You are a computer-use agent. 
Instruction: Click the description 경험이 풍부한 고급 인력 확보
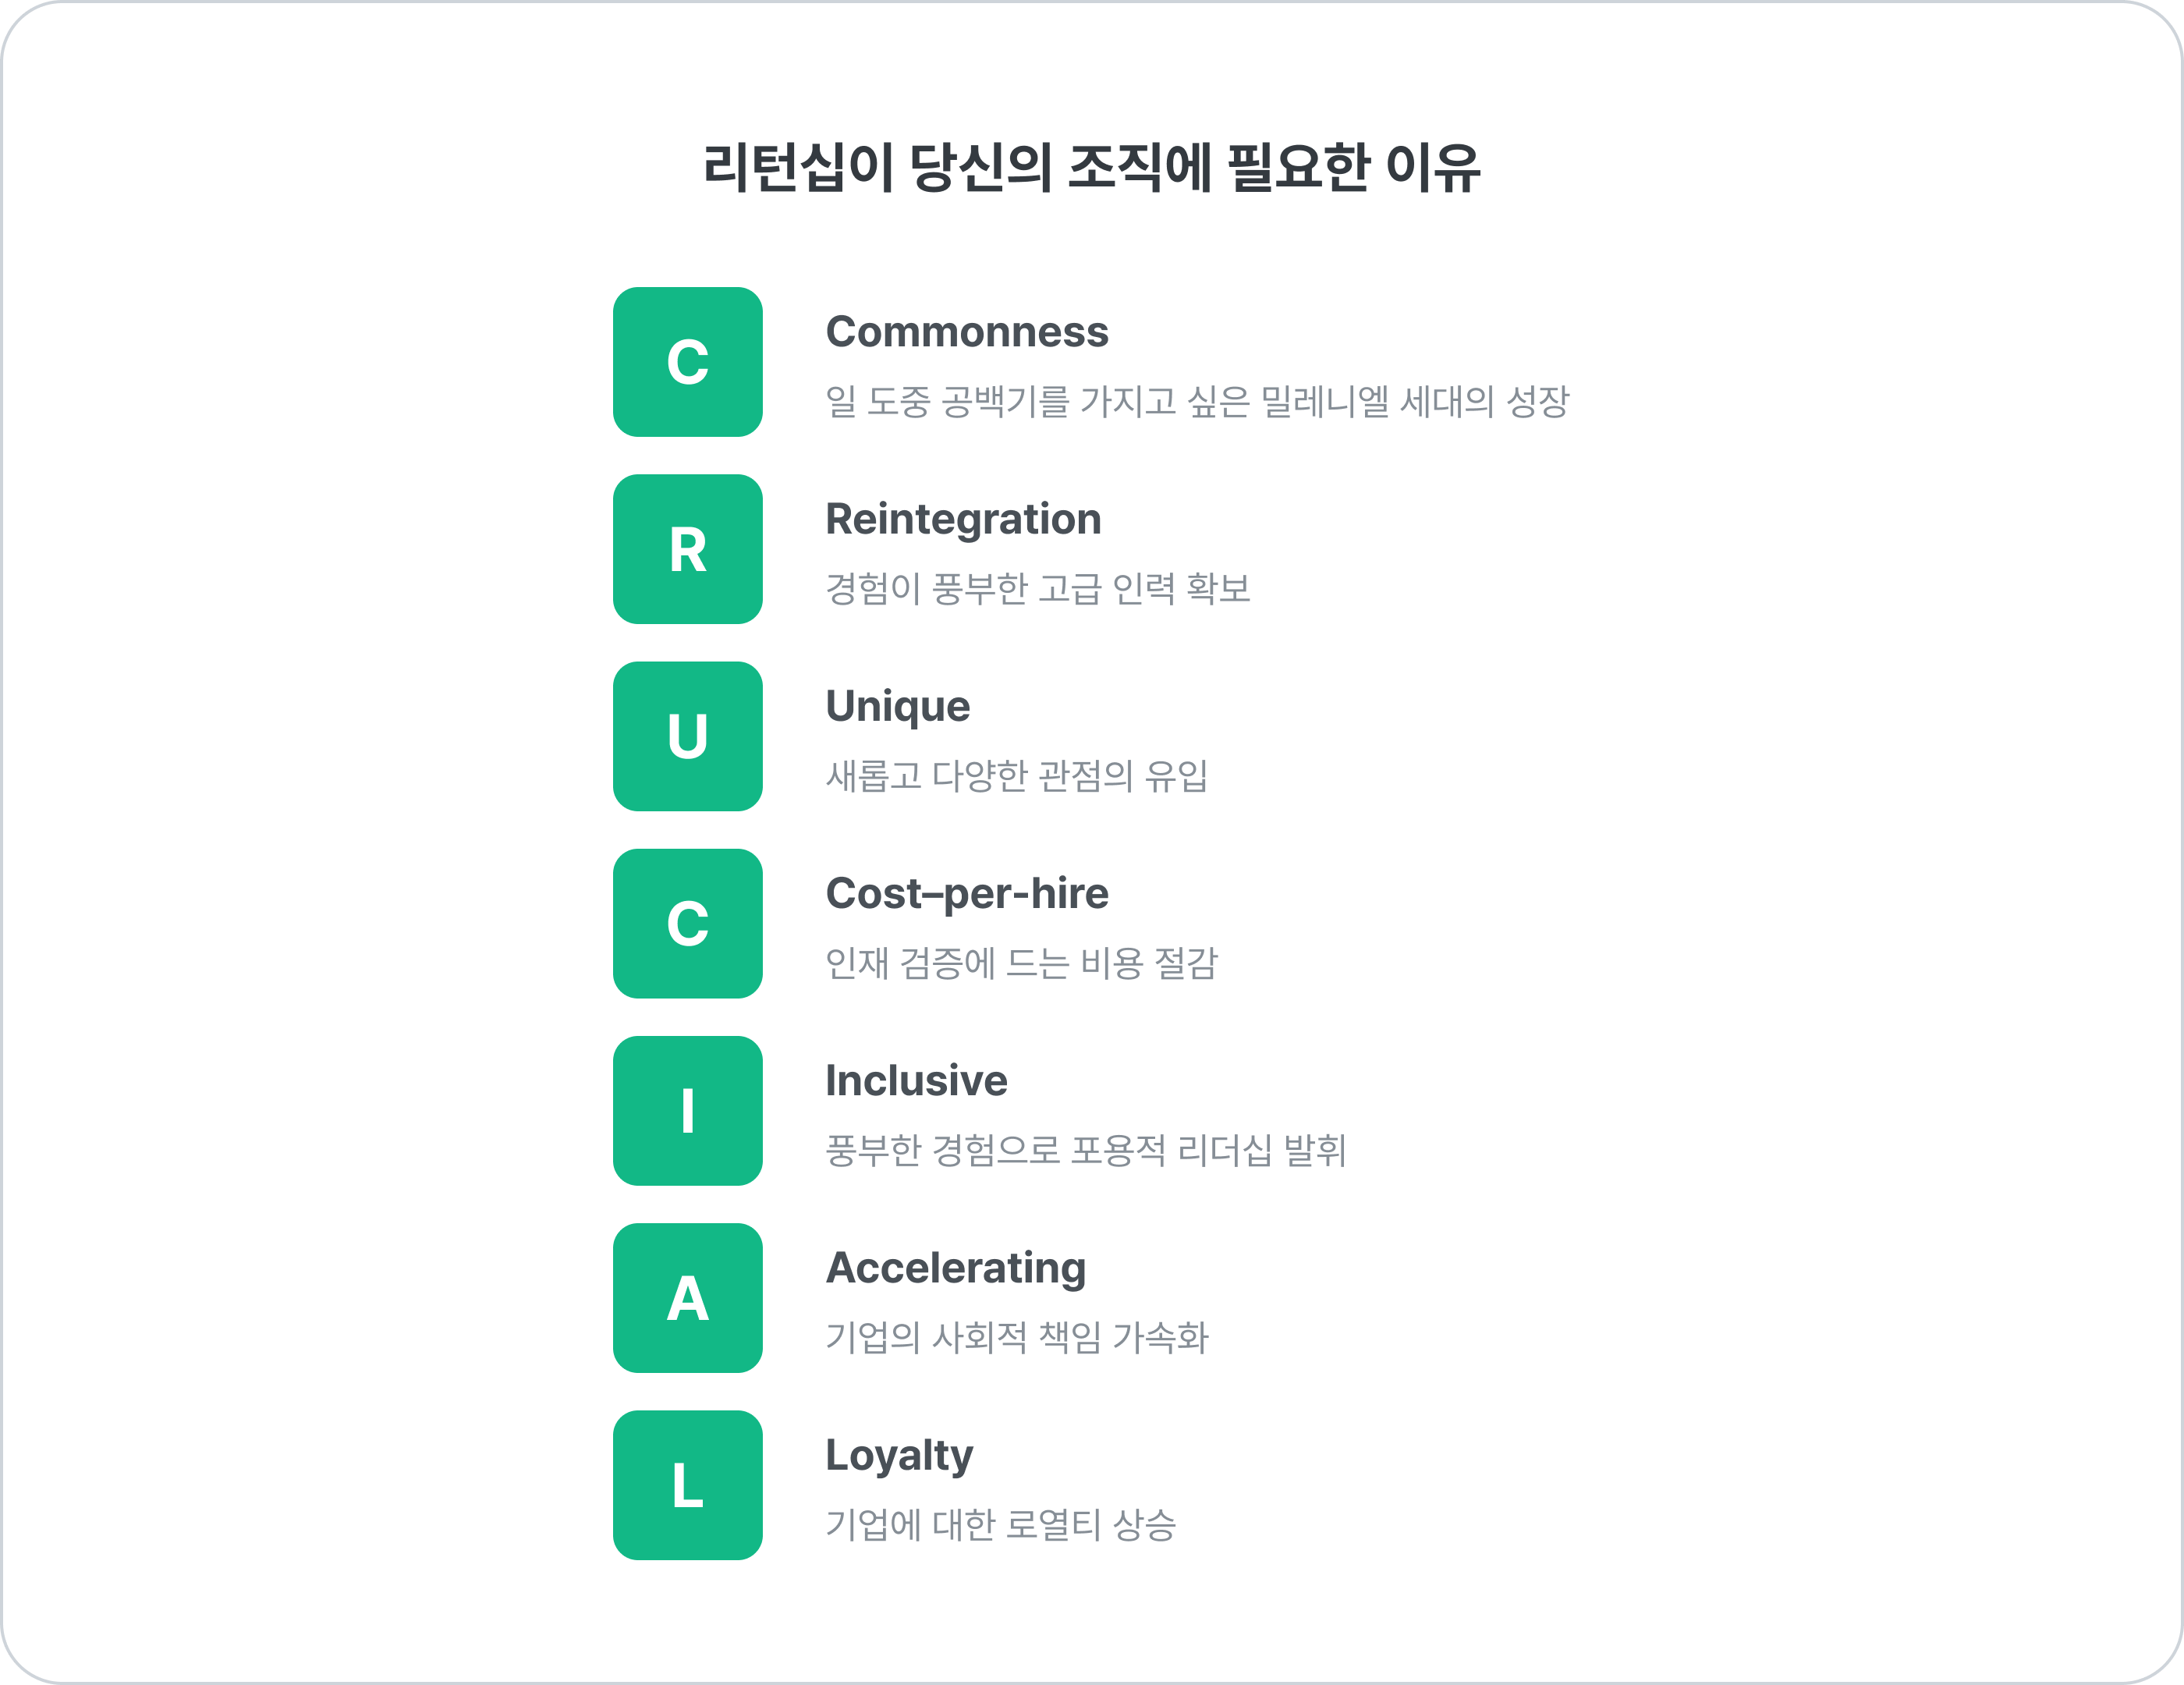click(x=1038, y=588)
